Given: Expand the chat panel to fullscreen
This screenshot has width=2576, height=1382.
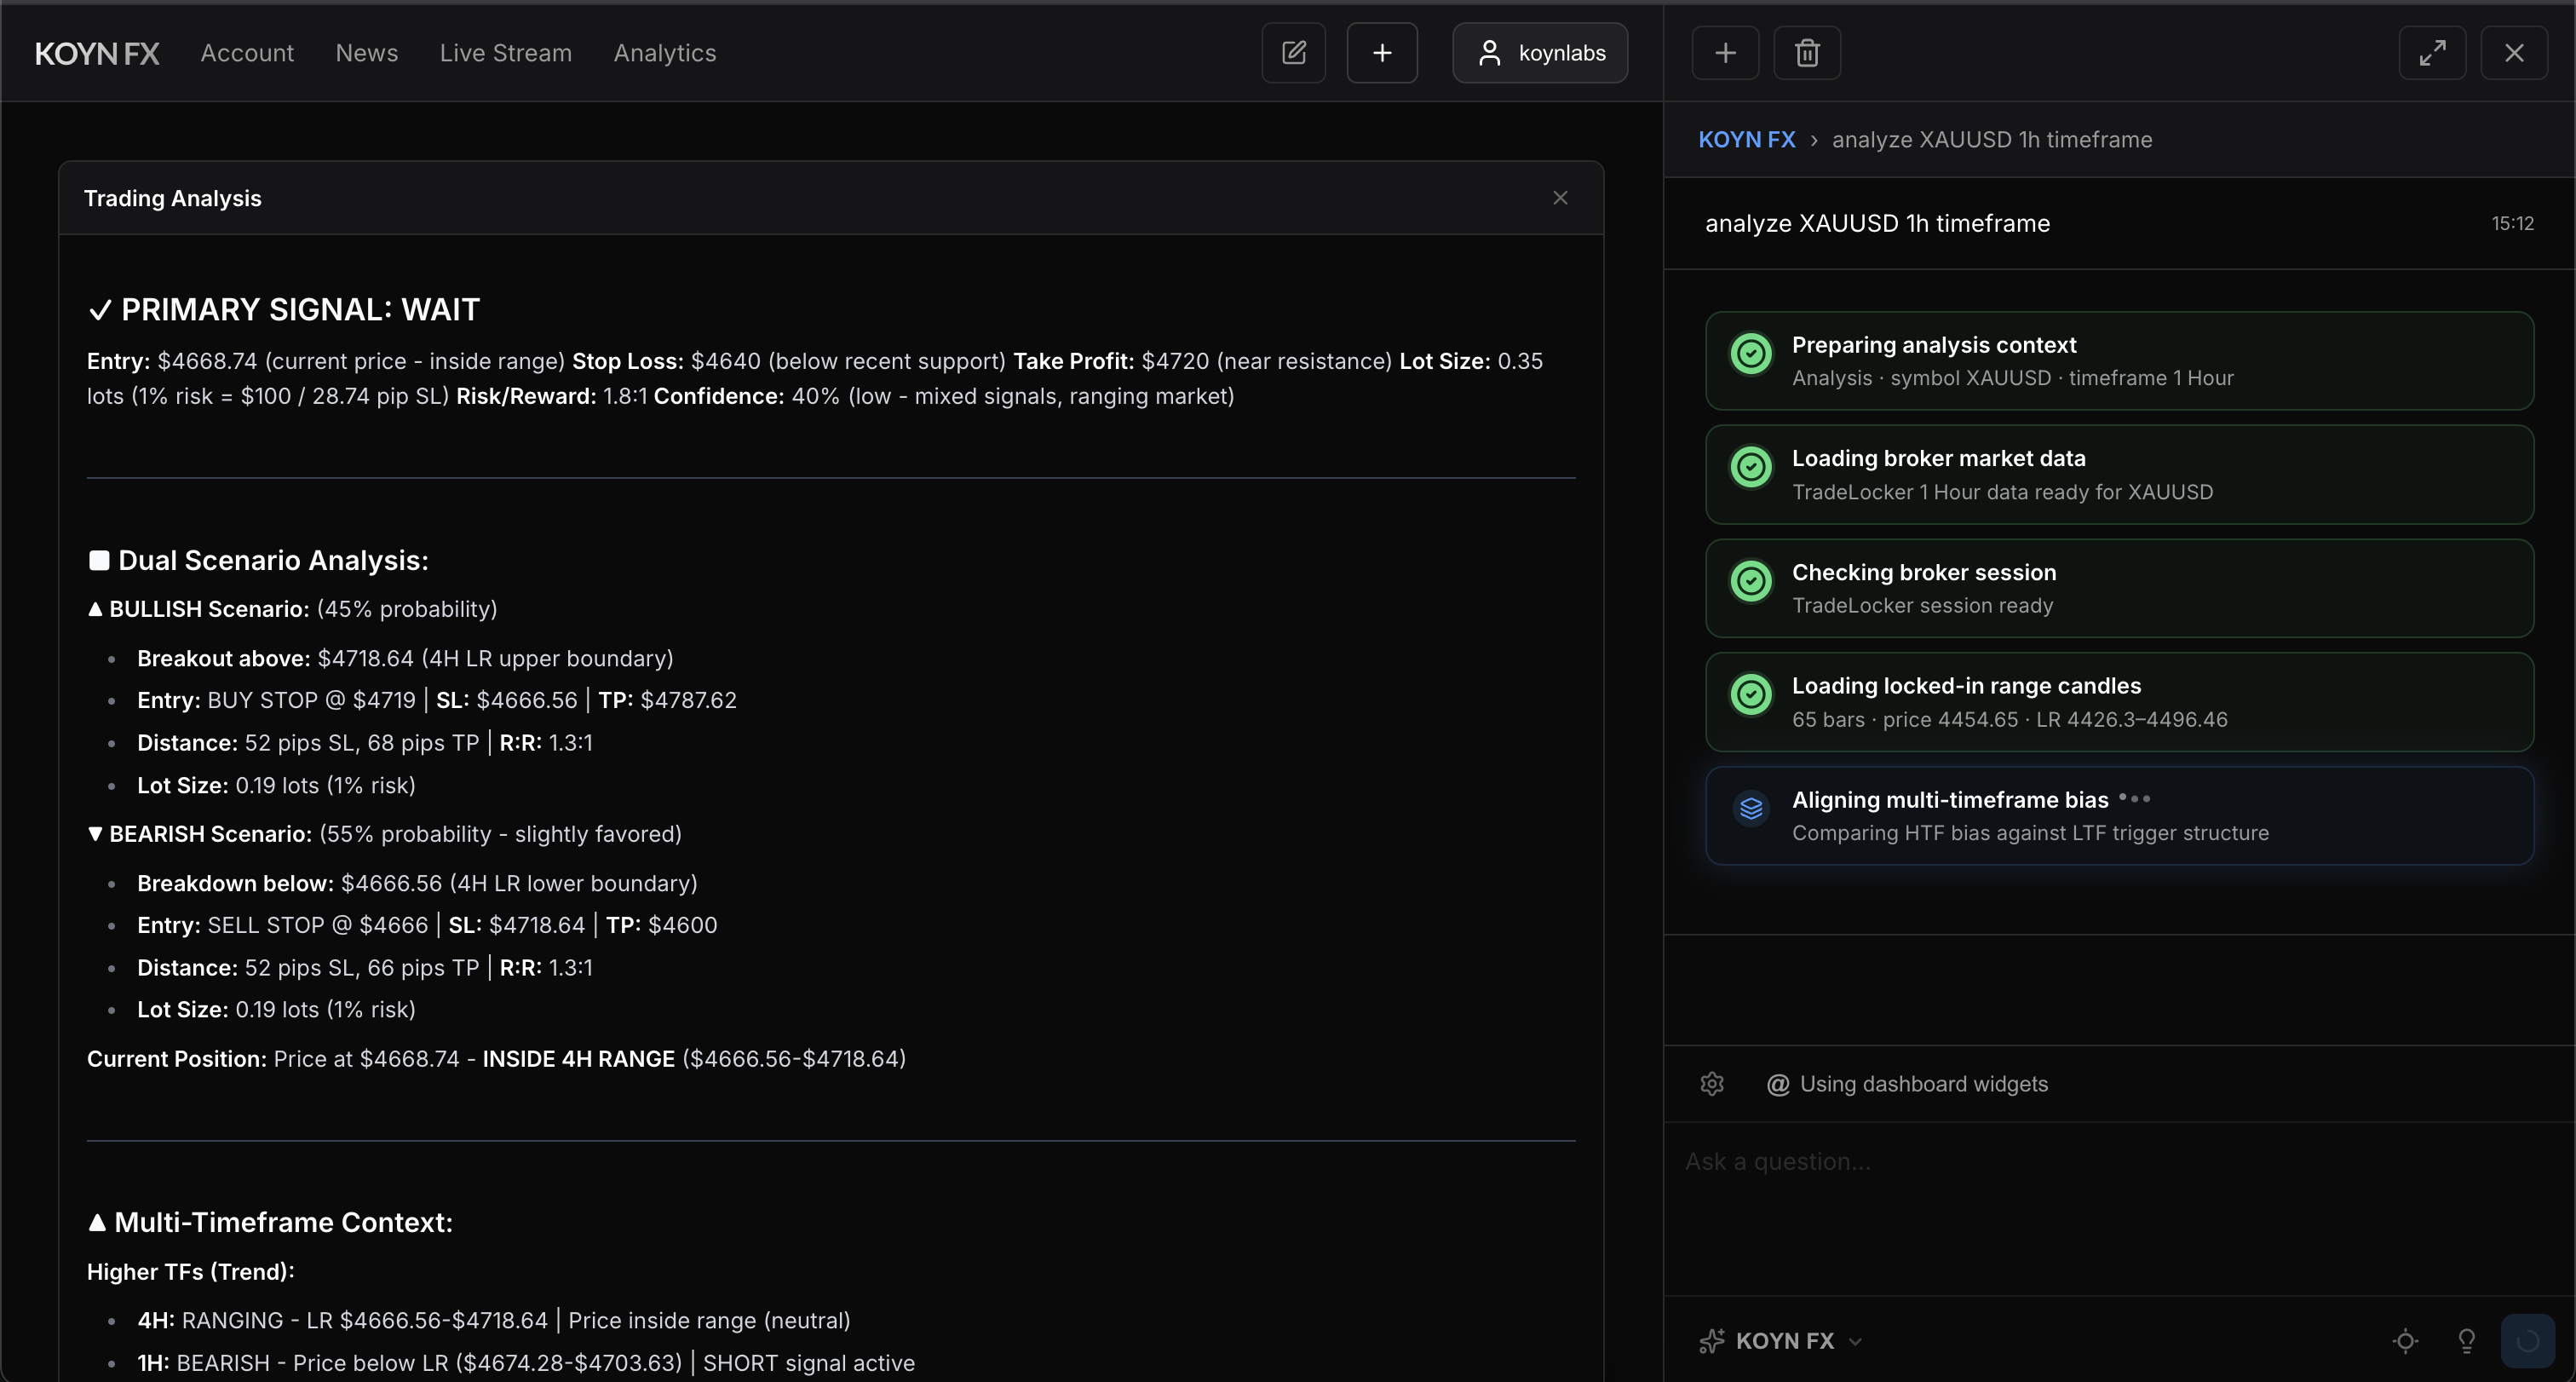Looking at the screenshot, I should (x=2432, y=53).
